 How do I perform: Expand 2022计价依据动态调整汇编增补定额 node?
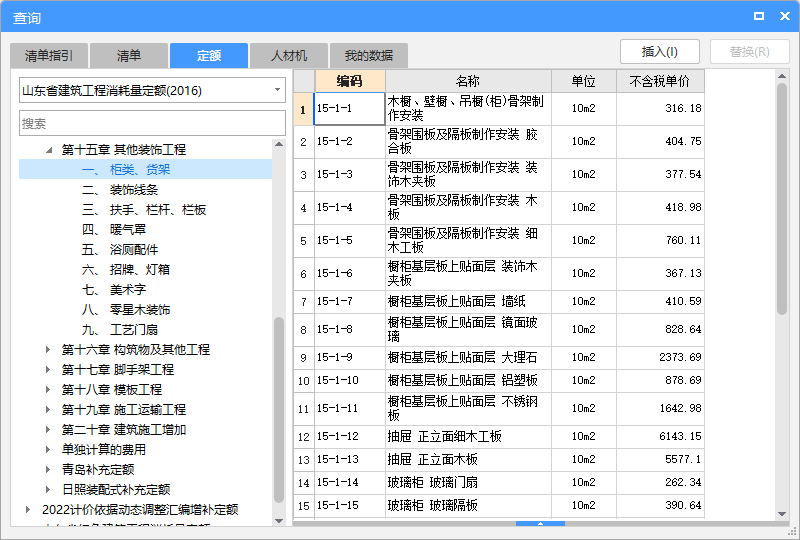tap(28, 509)
